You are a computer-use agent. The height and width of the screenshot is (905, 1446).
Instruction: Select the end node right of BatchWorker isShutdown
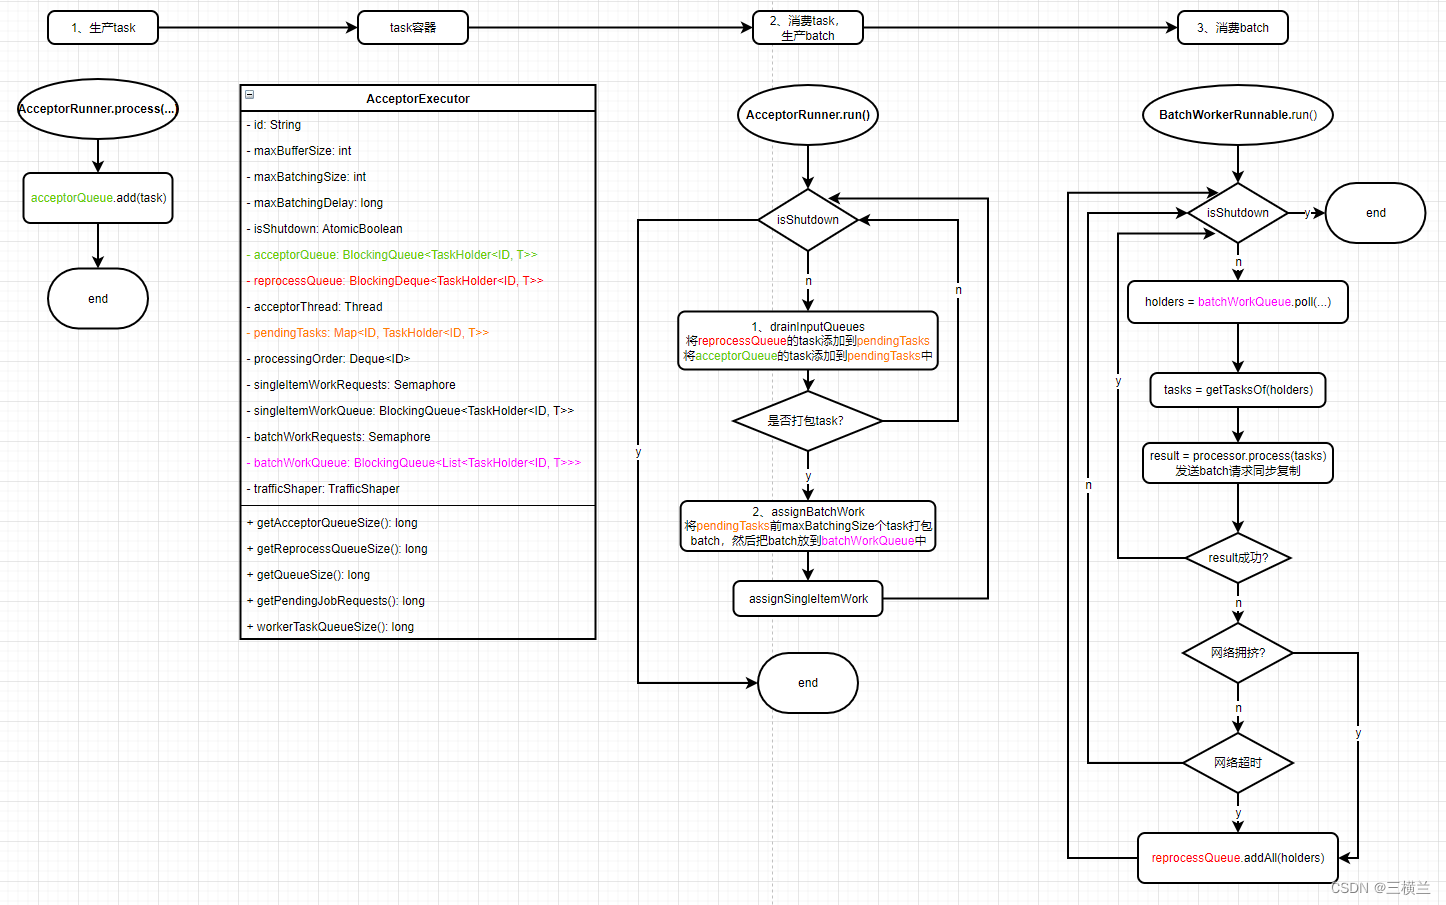(1375, 213)
